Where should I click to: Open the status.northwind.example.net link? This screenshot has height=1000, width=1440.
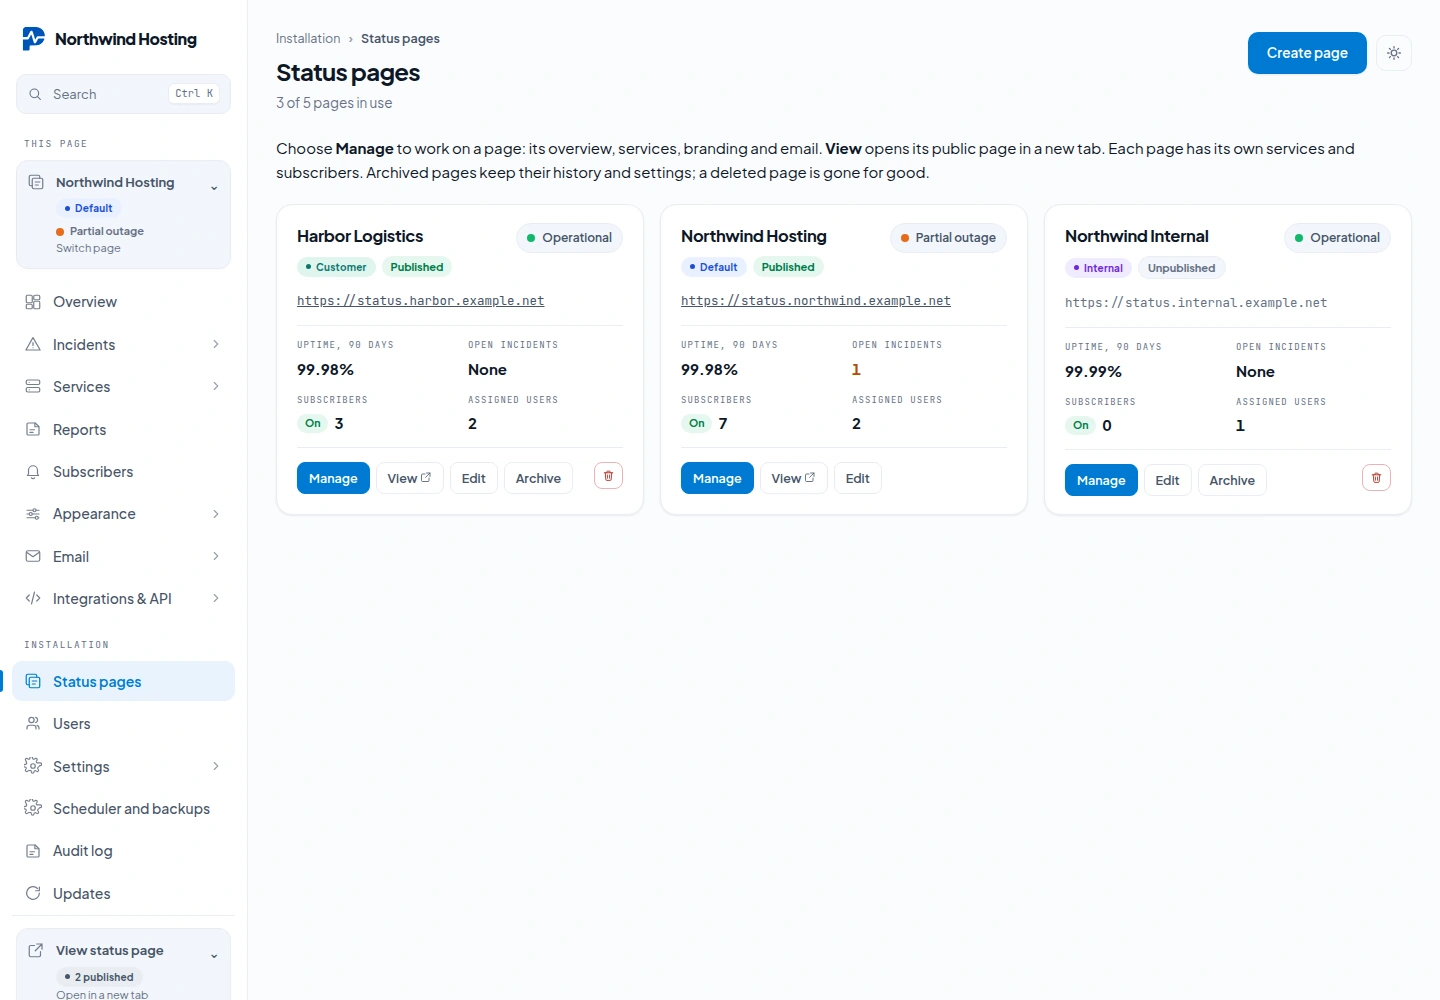[816, 301]
